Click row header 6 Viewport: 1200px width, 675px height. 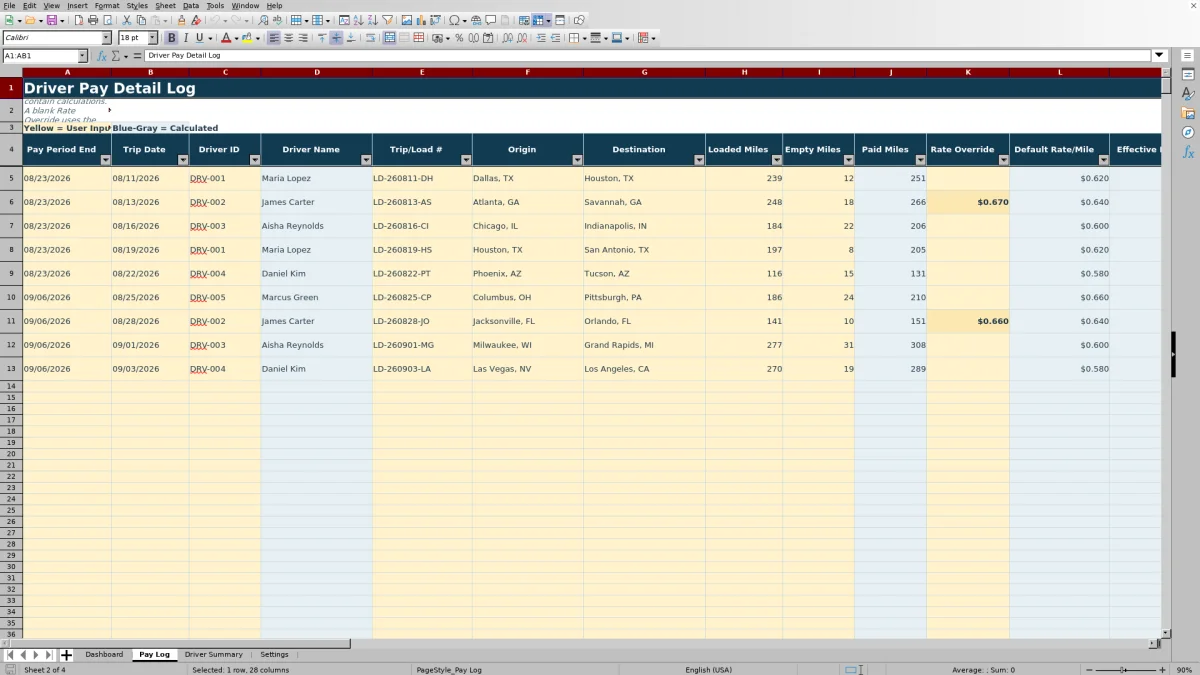11,202
